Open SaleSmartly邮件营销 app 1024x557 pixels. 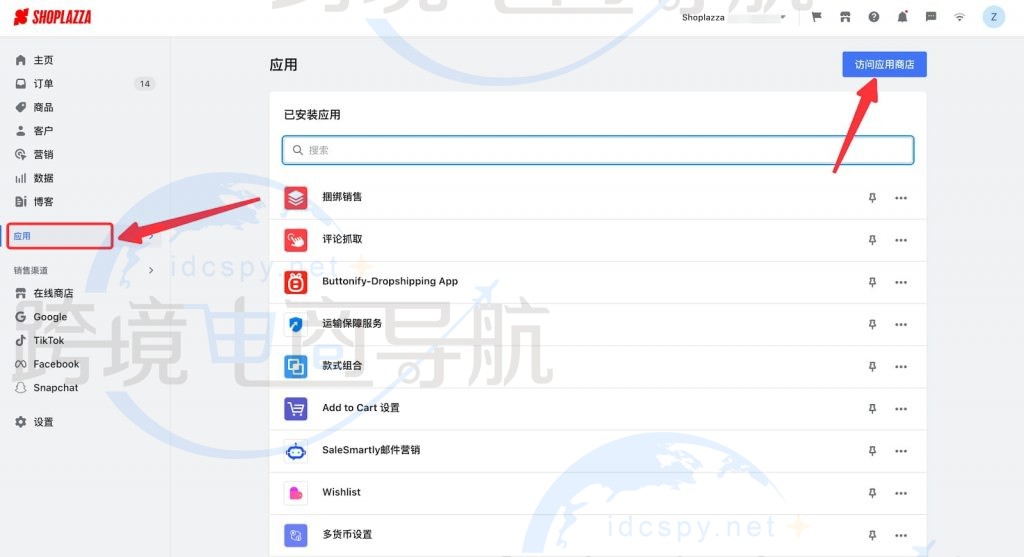coord(371,450)
